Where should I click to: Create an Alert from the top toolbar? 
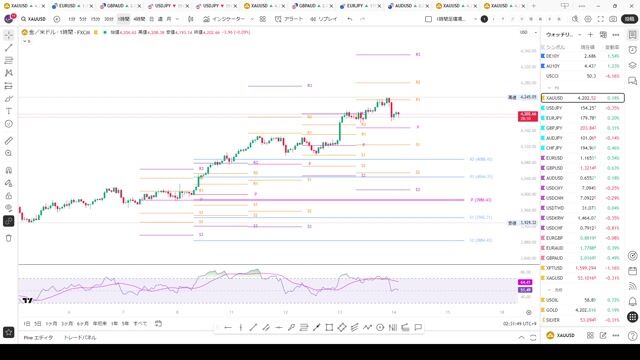pos(289,19)
